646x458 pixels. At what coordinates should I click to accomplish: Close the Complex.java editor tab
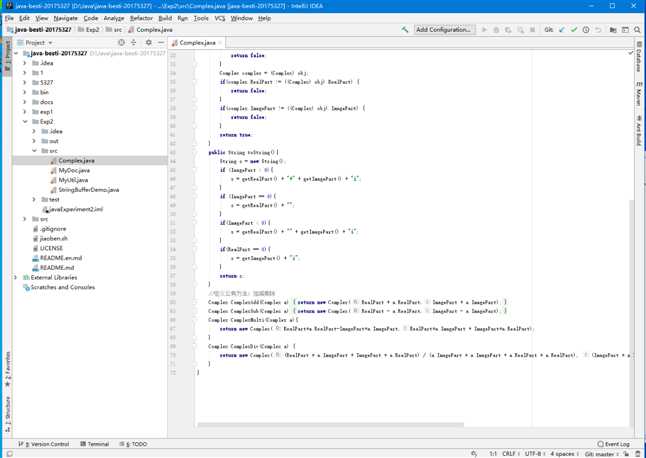point(220,43)
